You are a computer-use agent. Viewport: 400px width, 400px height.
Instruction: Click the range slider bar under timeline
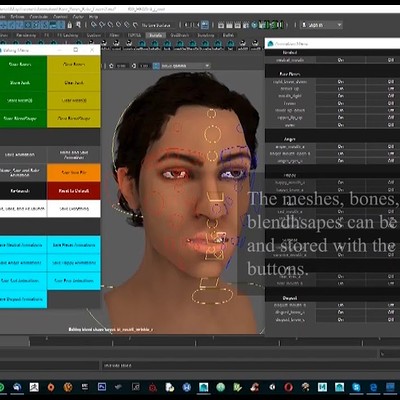(188, 354)
